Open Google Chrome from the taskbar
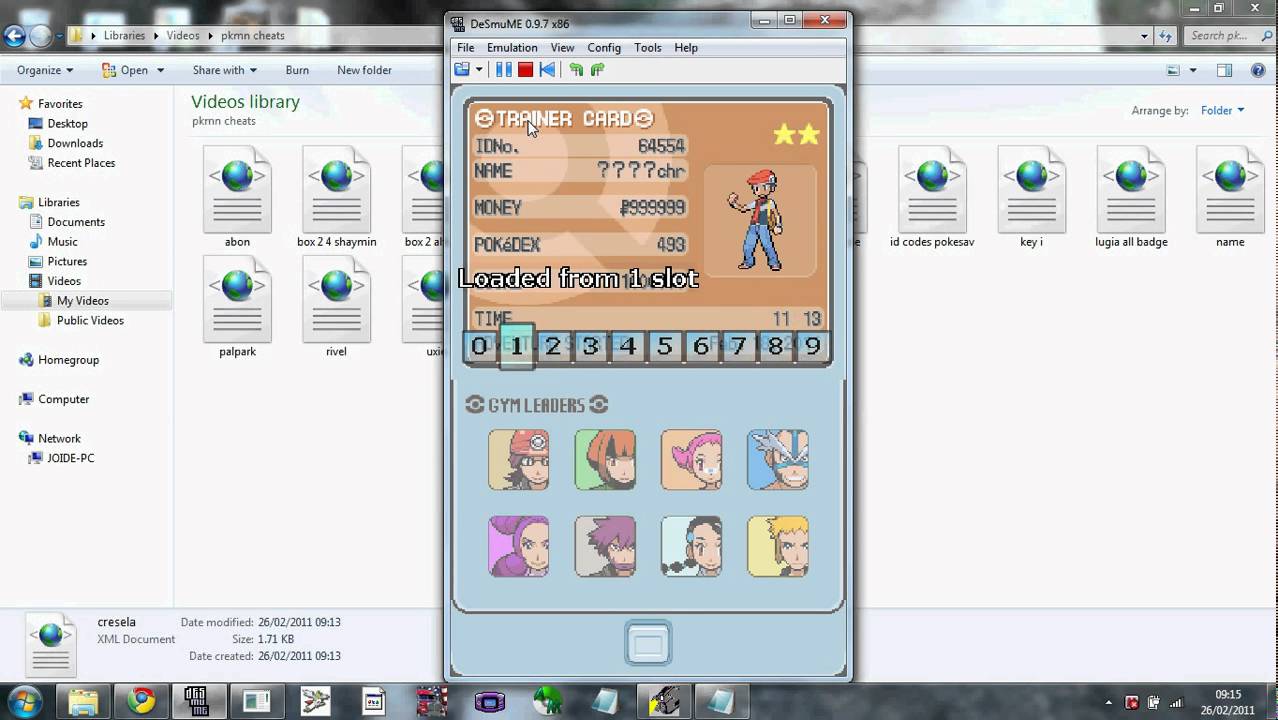The width and height of the screenshot is (1278, 720). pos(141,701)
